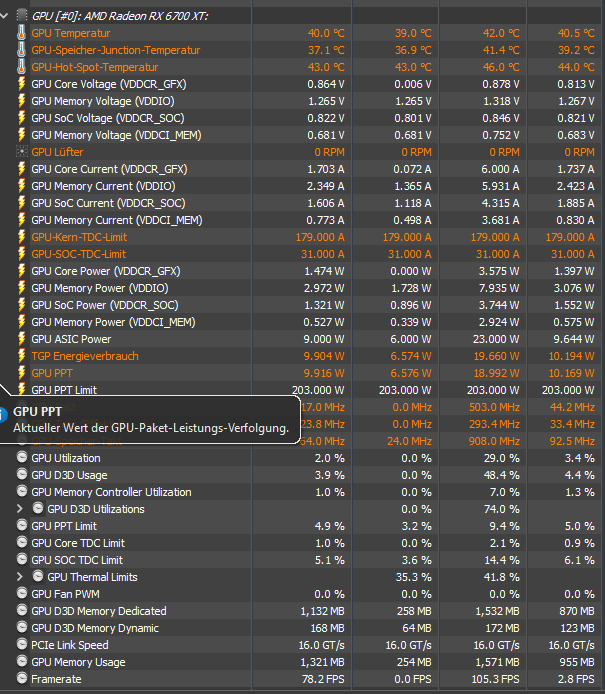Click gauge icon beside GPU D3D Usage
605x694 pixels.
[22, 474]
